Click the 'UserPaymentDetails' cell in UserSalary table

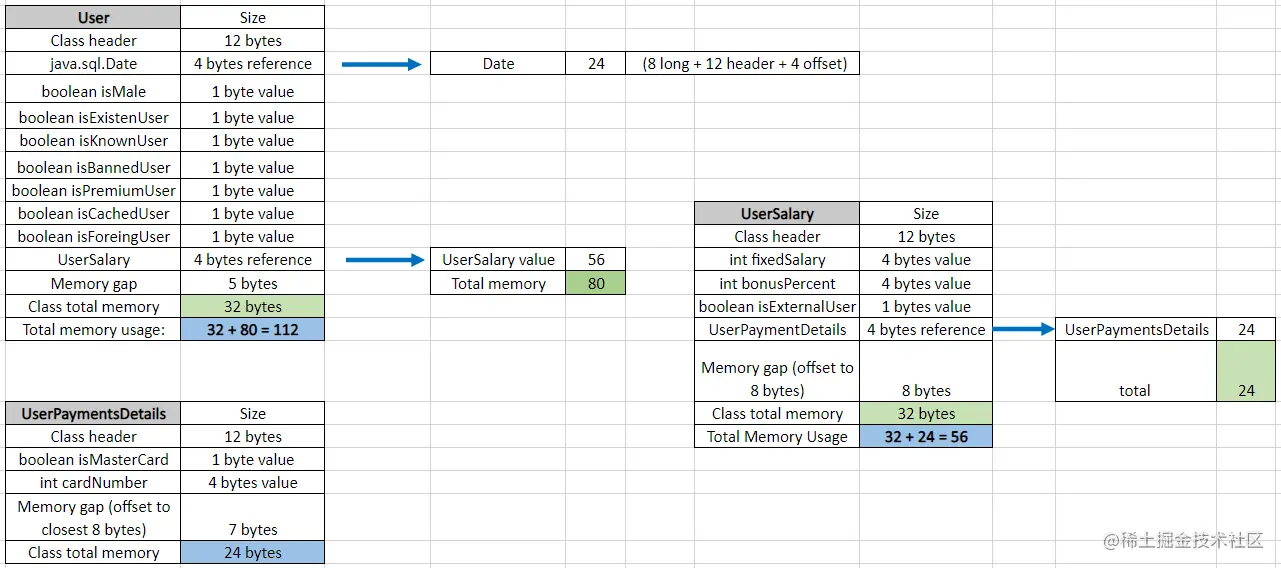(x=777, y=329)
